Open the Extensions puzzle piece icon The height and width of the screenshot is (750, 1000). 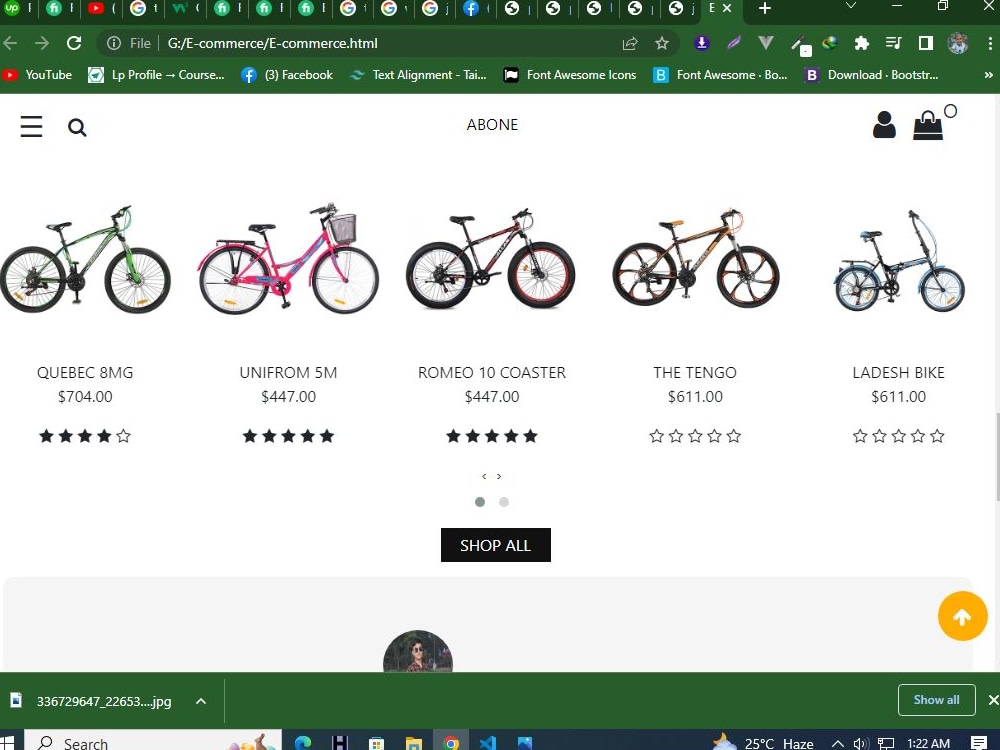click(862, 43)
